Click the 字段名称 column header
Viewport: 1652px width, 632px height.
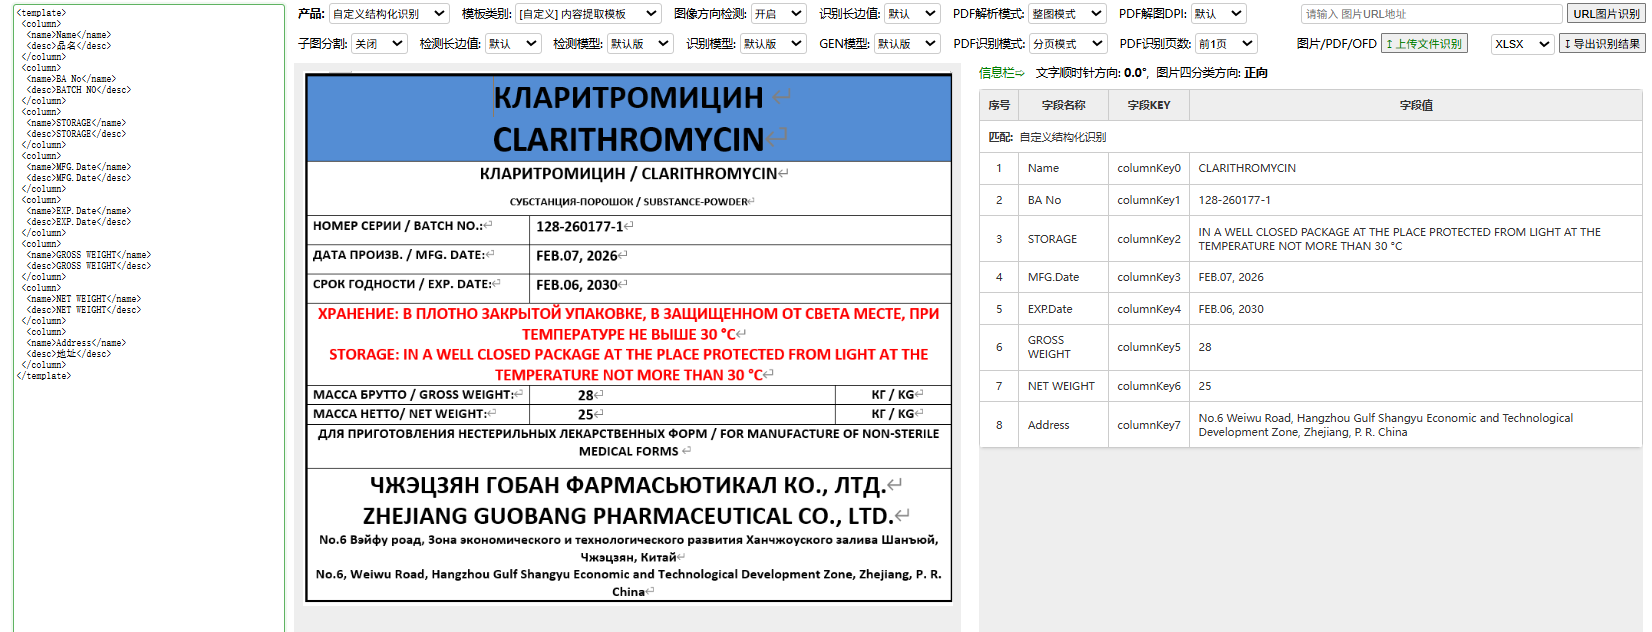tap(1063, 105)
